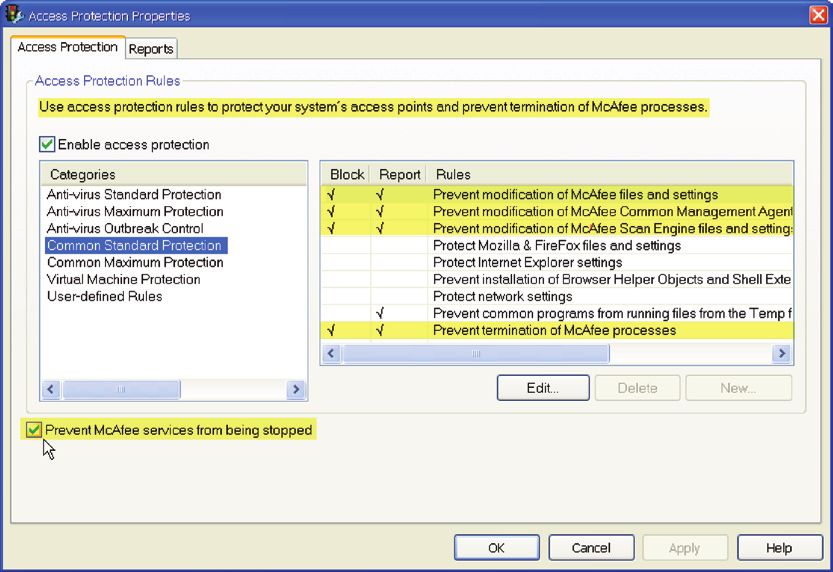Select Common Standard Protection category
The image size is (833, 572).
pos(136,245)
